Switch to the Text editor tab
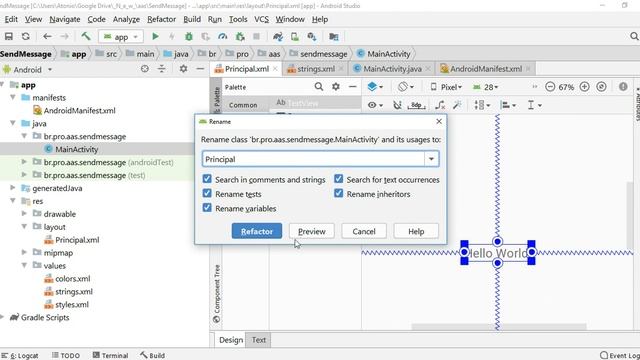 [x=258, y=340]
